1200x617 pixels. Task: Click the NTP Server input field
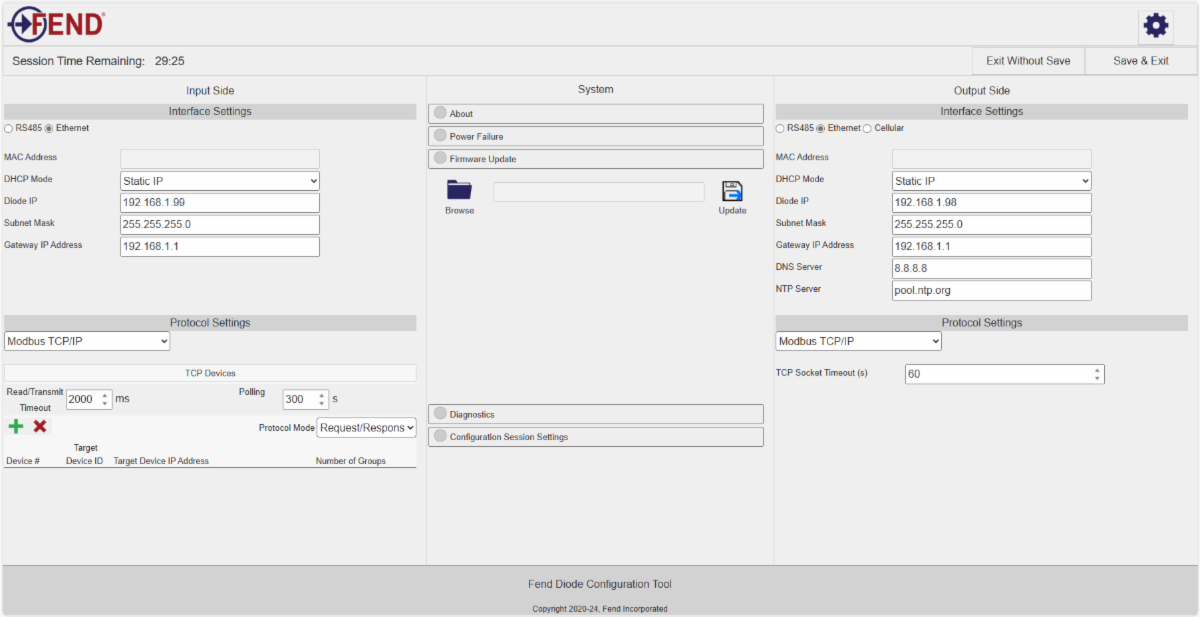point(991,290)
